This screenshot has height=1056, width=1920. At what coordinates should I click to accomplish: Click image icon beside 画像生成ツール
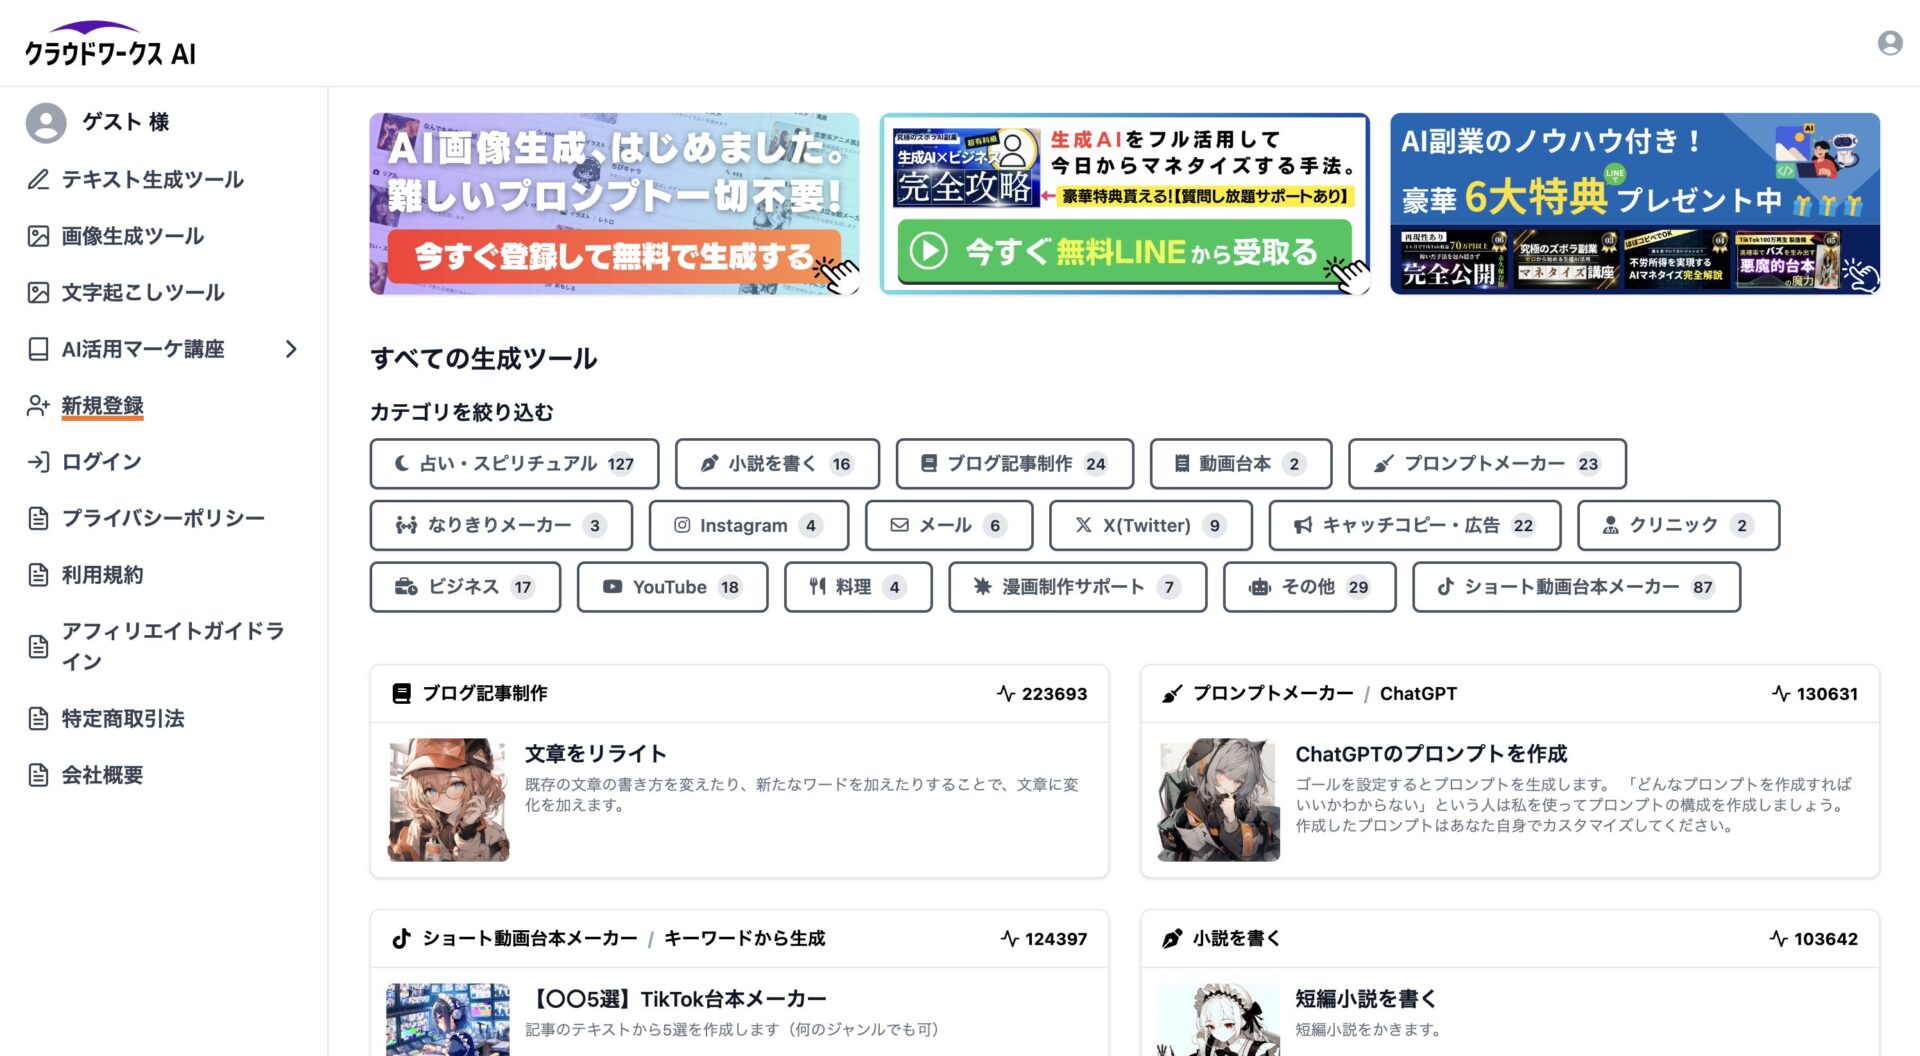[x=38, y=236]
